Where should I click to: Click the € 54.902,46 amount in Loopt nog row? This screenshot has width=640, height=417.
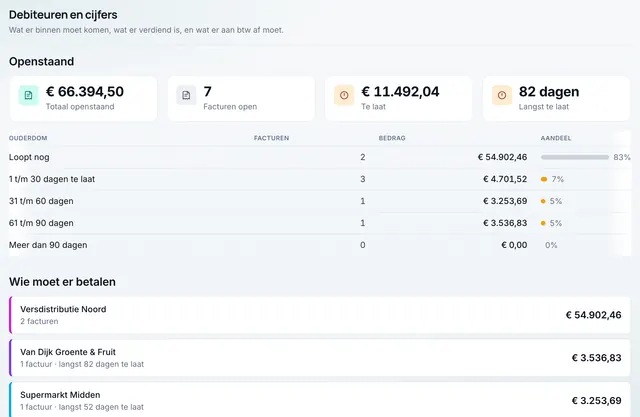(x=502, y=157)
